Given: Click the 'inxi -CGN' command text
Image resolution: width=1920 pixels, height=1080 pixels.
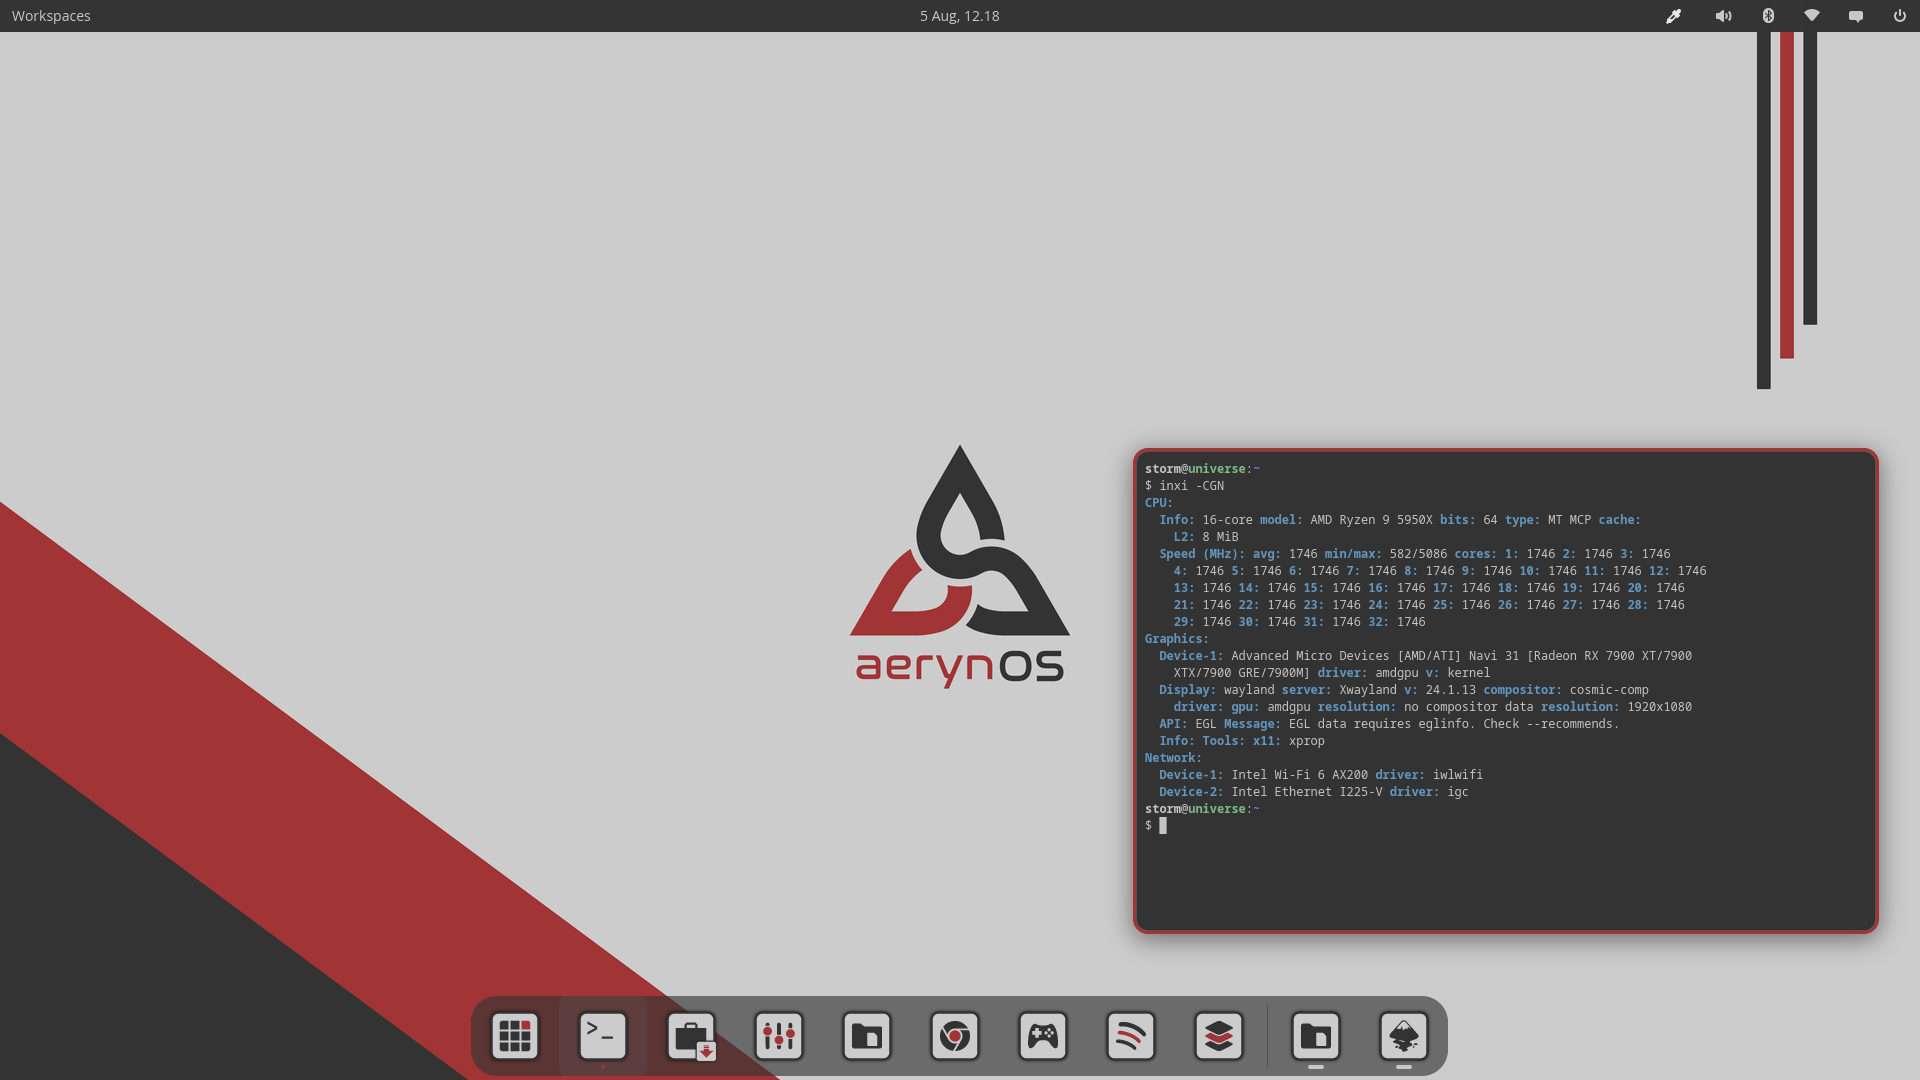Looking at the screenshot, I should [x=1191, y=486].
